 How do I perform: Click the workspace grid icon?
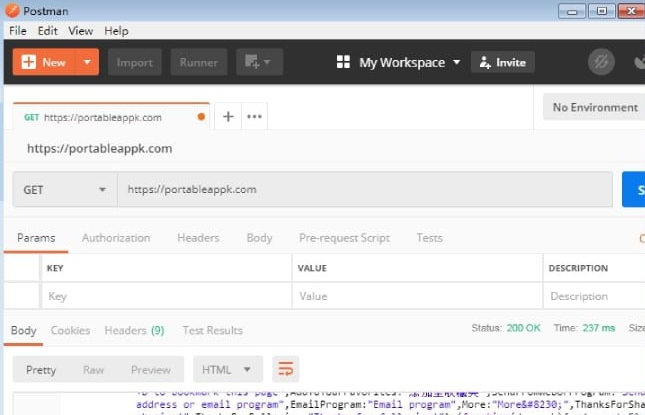pos(343,62)
